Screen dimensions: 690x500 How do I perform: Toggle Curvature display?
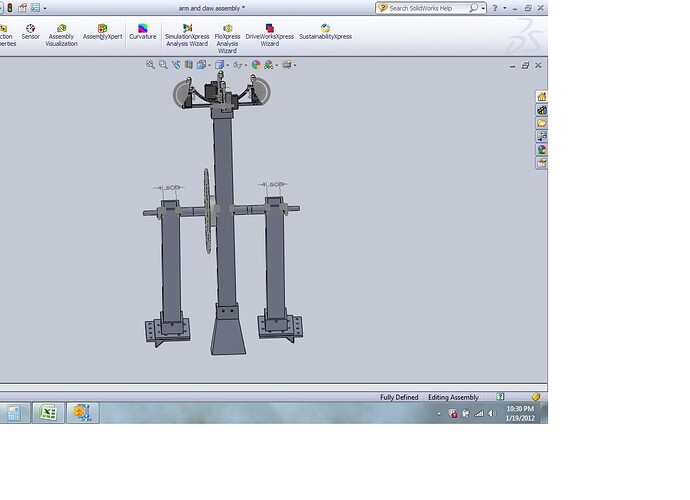pos(143,32)
